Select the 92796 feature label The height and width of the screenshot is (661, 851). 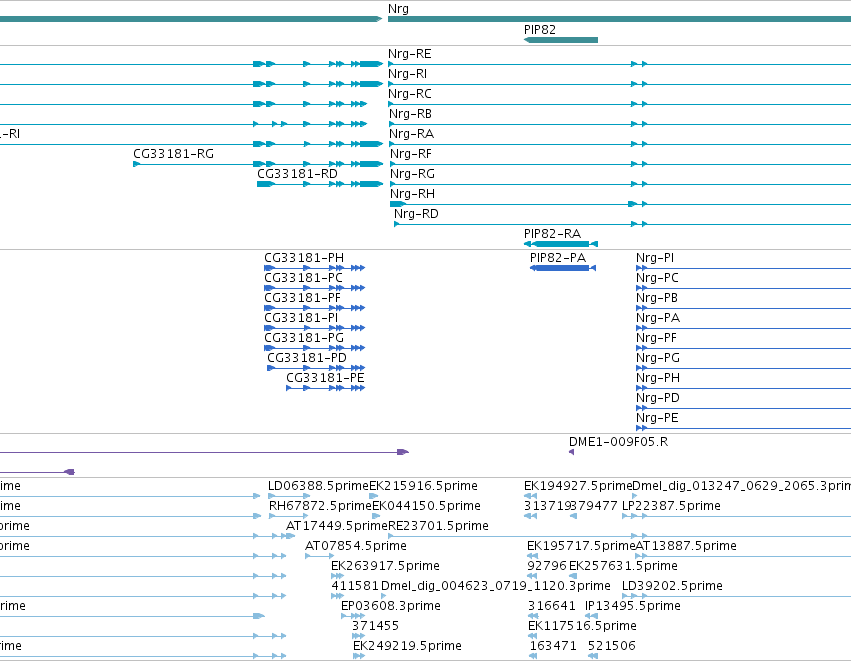click(x=547, y=567)
